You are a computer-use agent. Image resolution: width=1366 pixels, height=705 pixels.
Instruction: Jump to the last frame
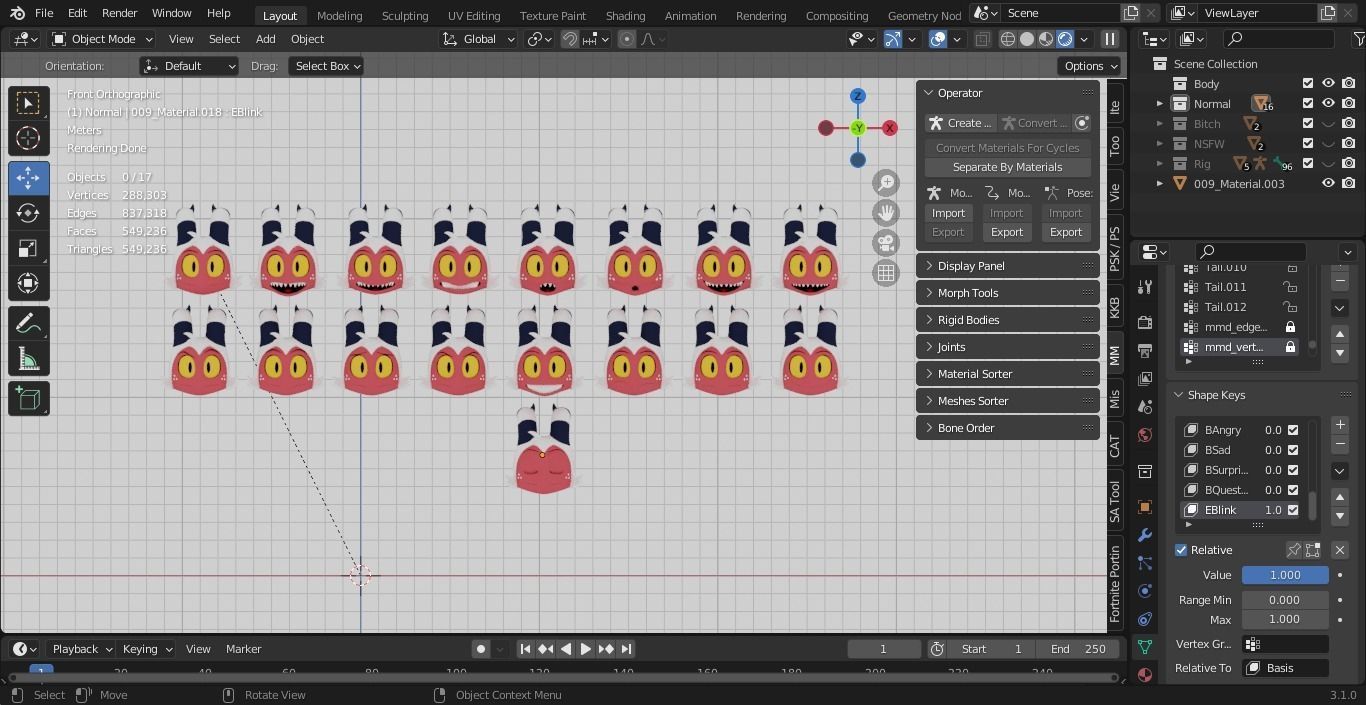(x=626, y=649)
